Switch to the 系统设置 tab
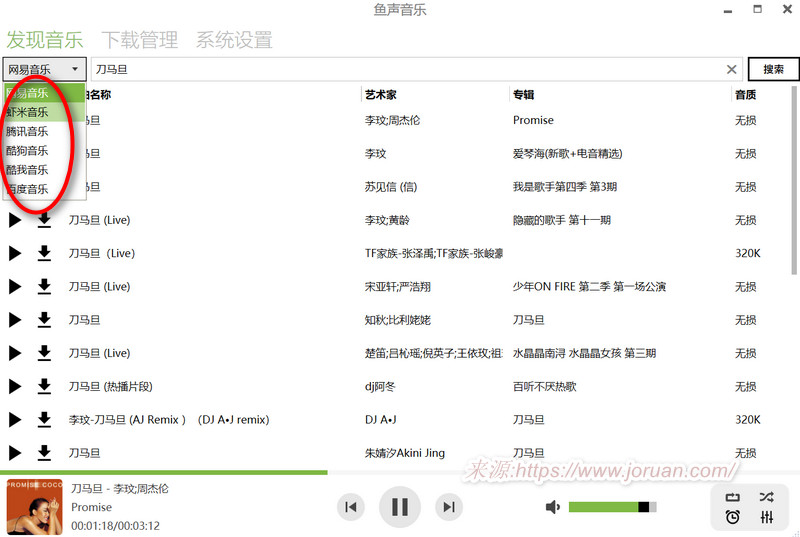The image size is (800, 537). (234, 40)
